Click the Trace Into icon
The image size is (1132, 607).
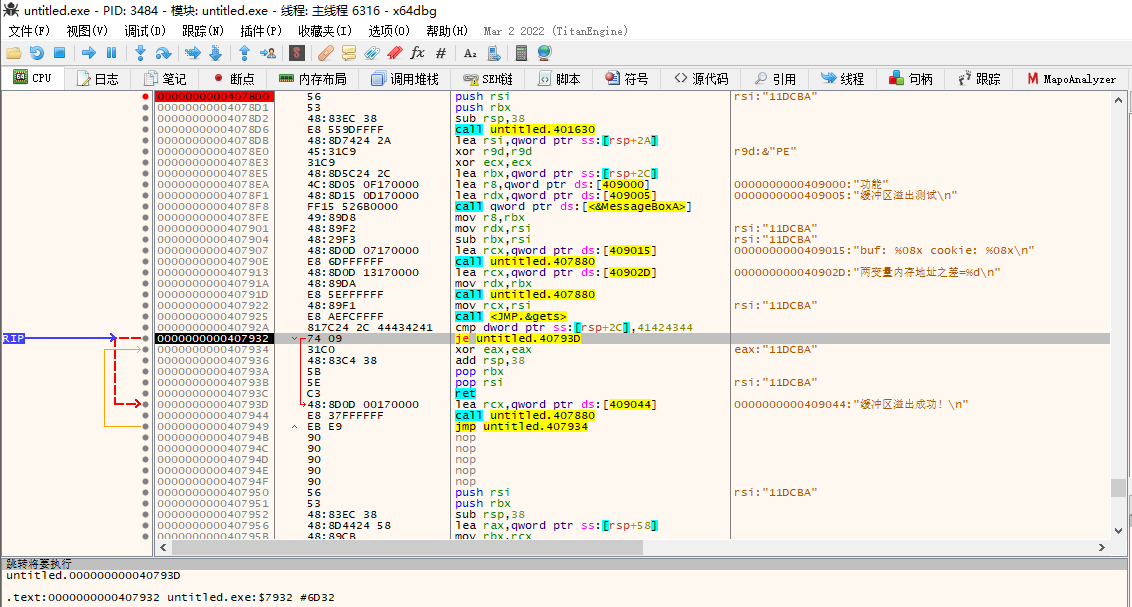pos(193,53)
